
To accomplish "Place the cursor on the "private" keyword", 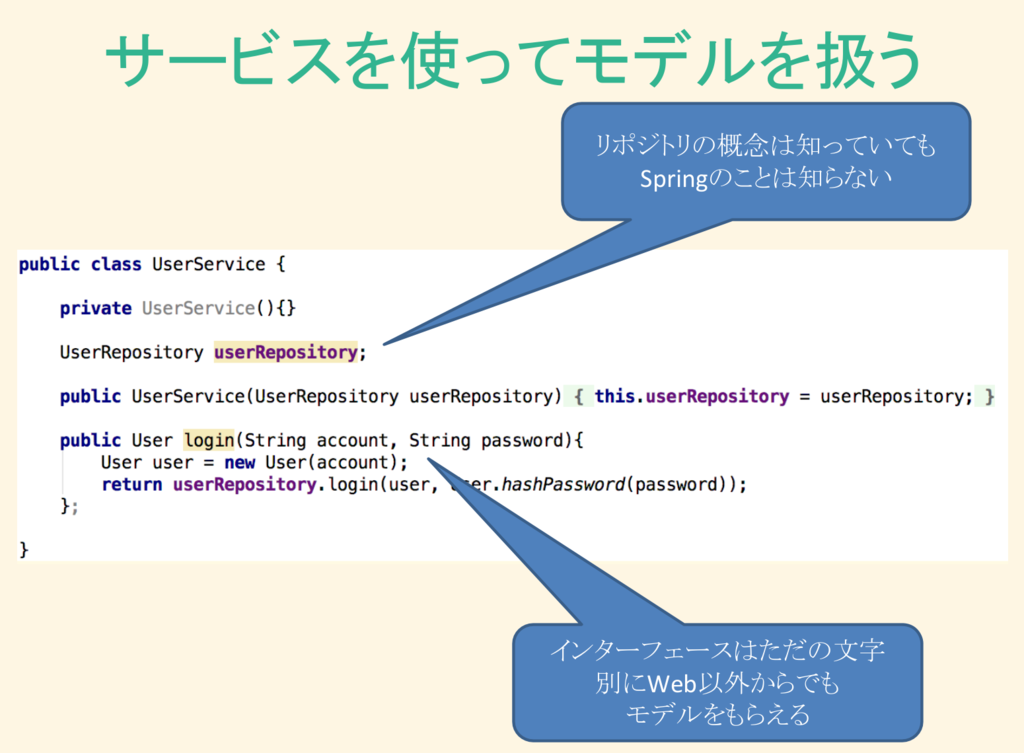I will 95,308.
